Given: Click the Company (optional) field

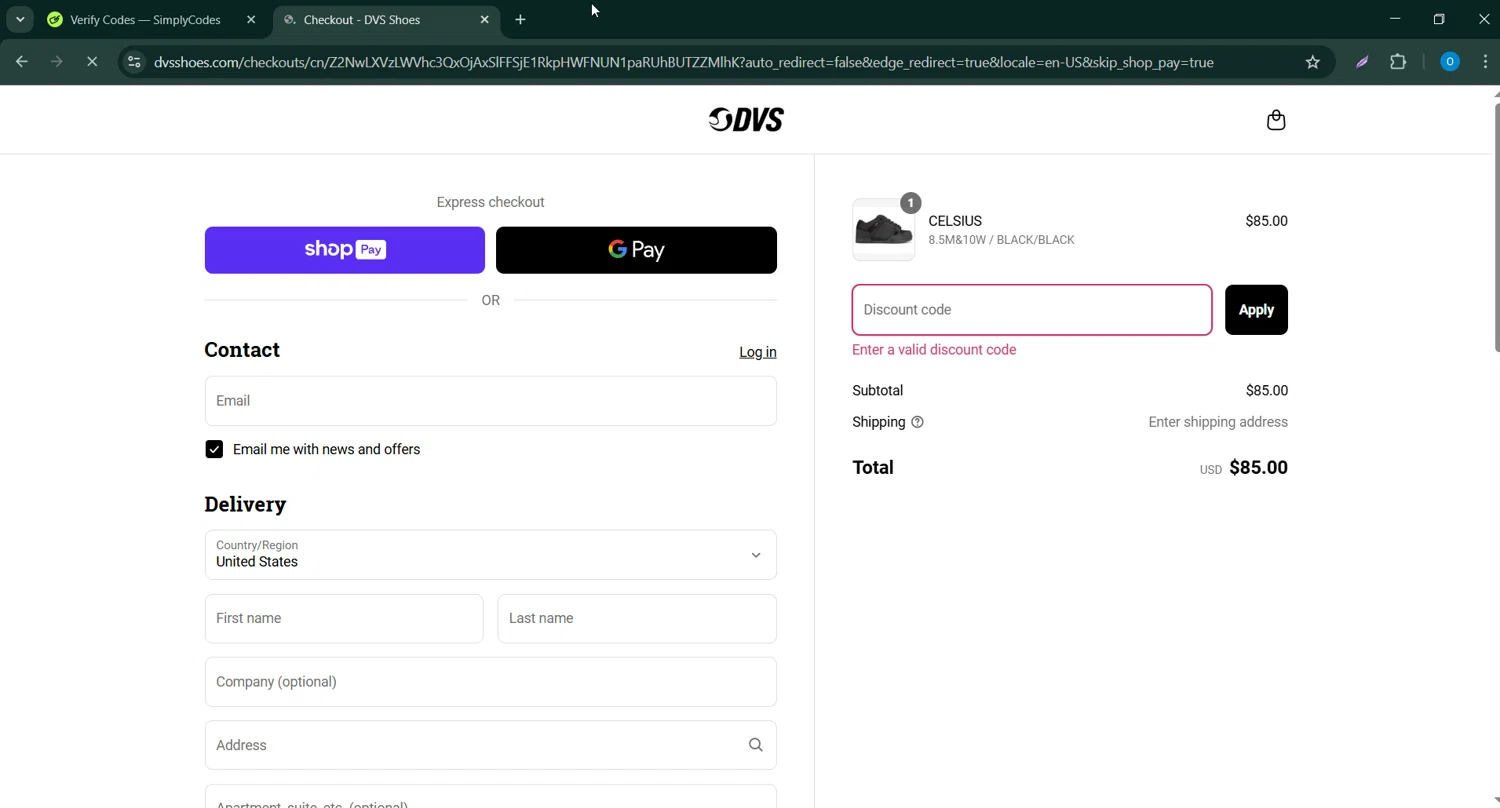Looking at the screenshot, I should [x=491, y=682].
